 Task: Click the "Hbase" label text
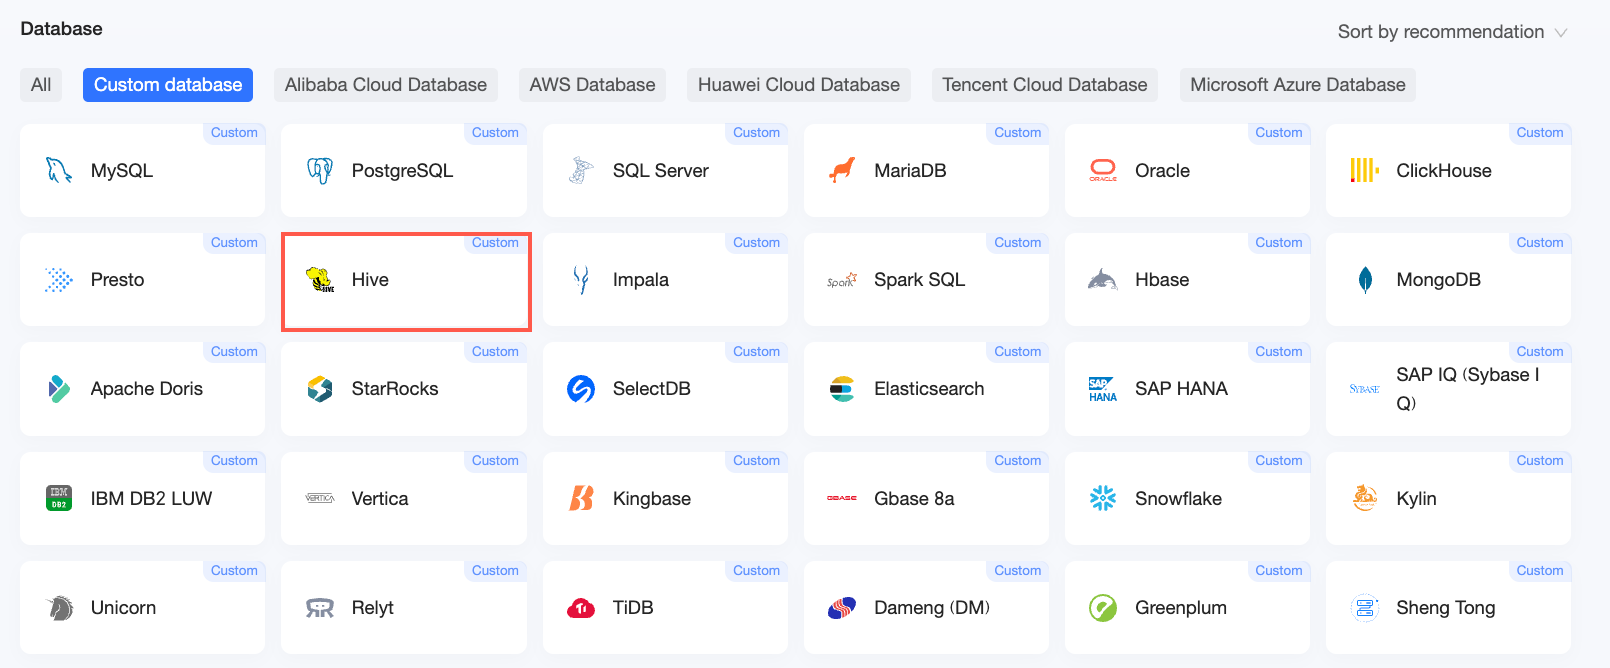[x=1162, y=280]
